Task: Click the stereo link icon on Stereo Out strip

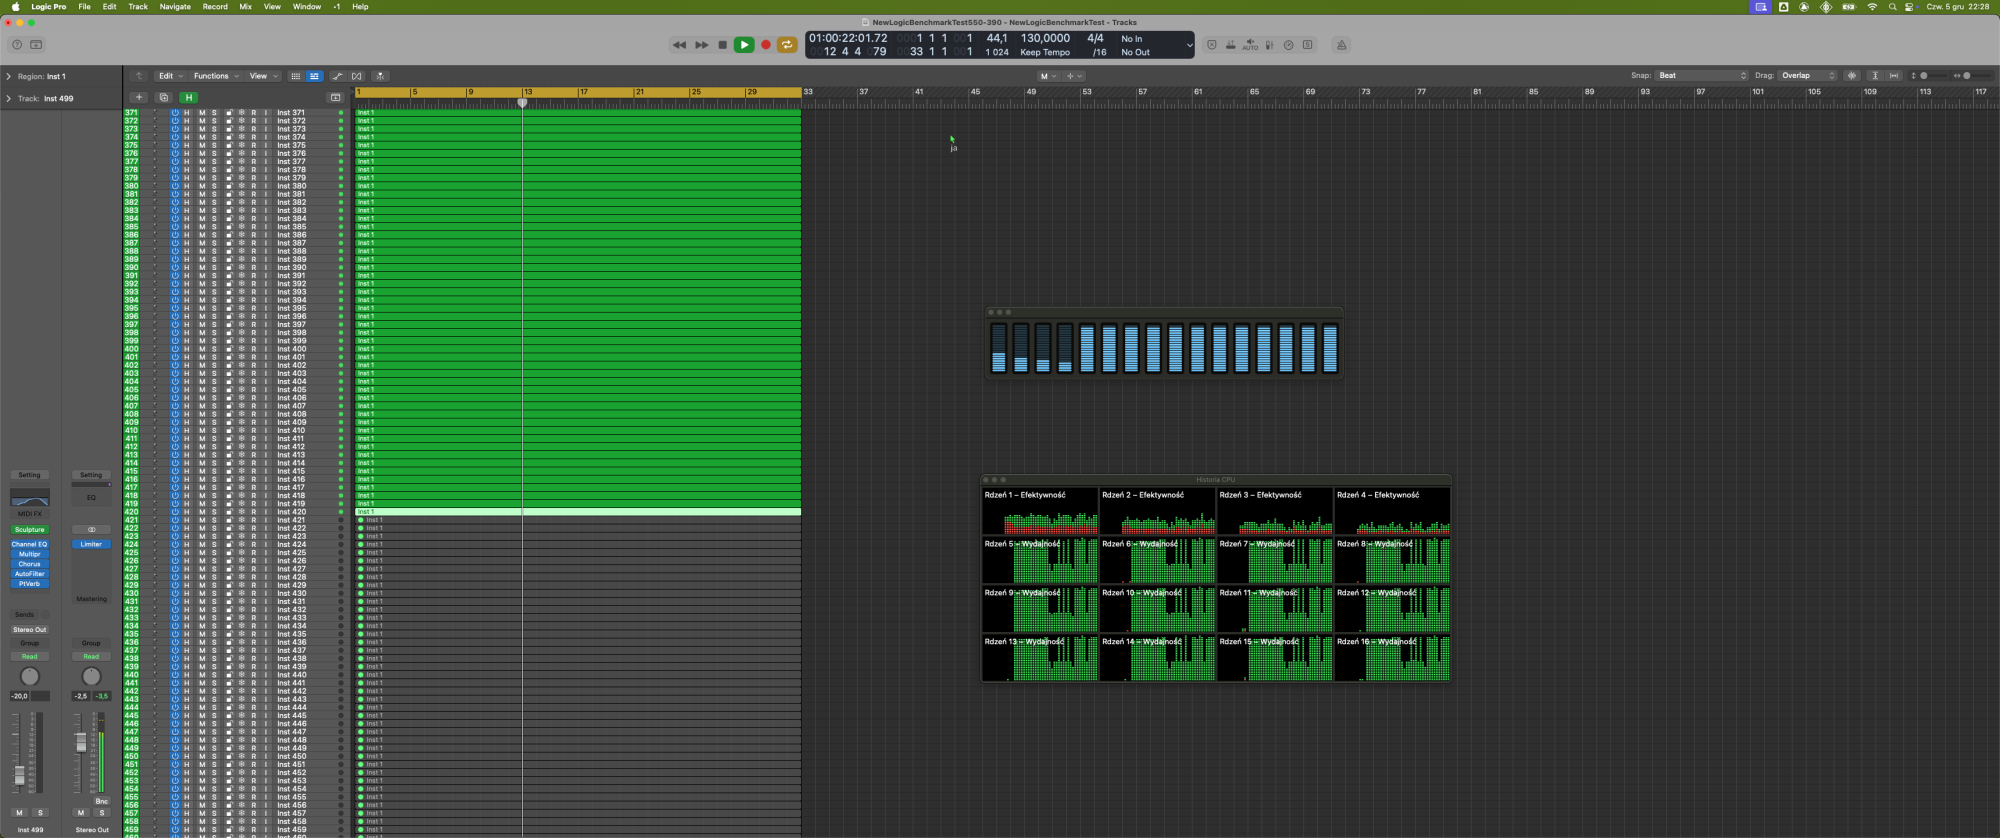Action: coord(91,530)
